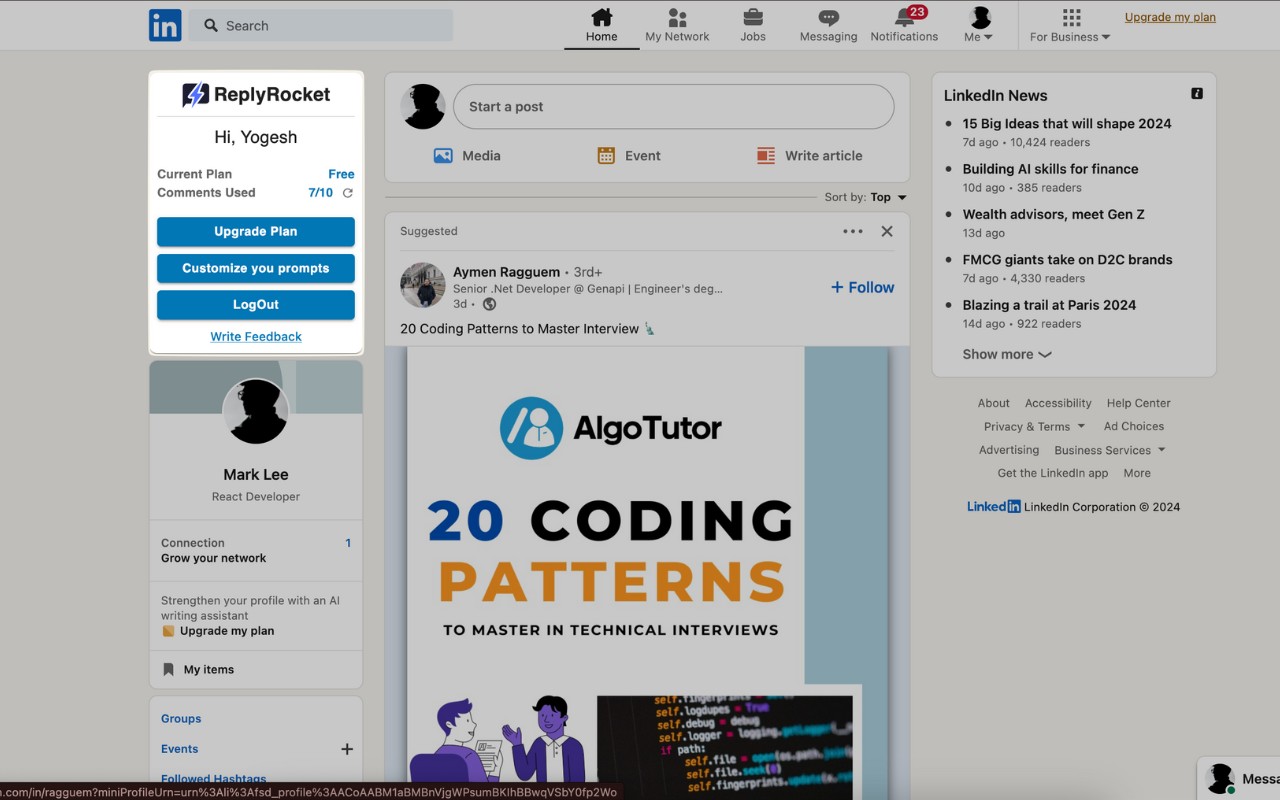1280x800 pixels.
Task: Click the More footer link
Action: coord(1137,473)
